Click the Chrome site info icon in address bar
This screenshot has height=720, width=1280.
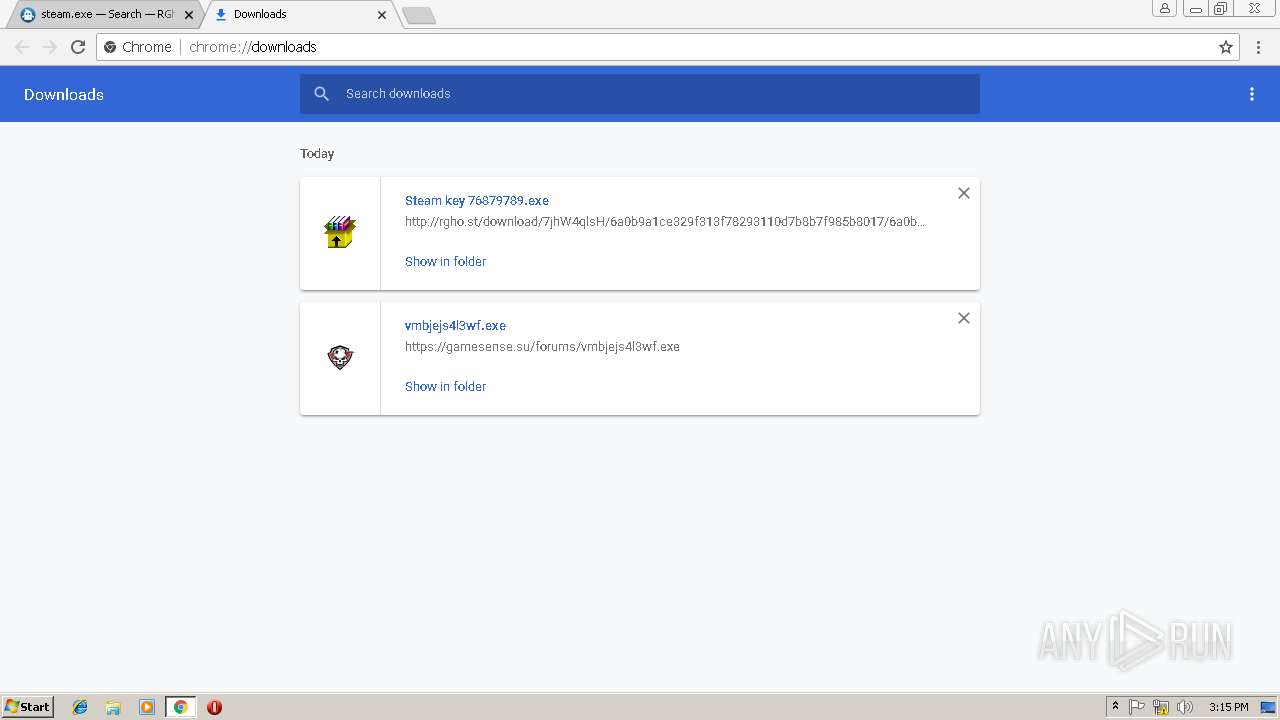[111, 47]
